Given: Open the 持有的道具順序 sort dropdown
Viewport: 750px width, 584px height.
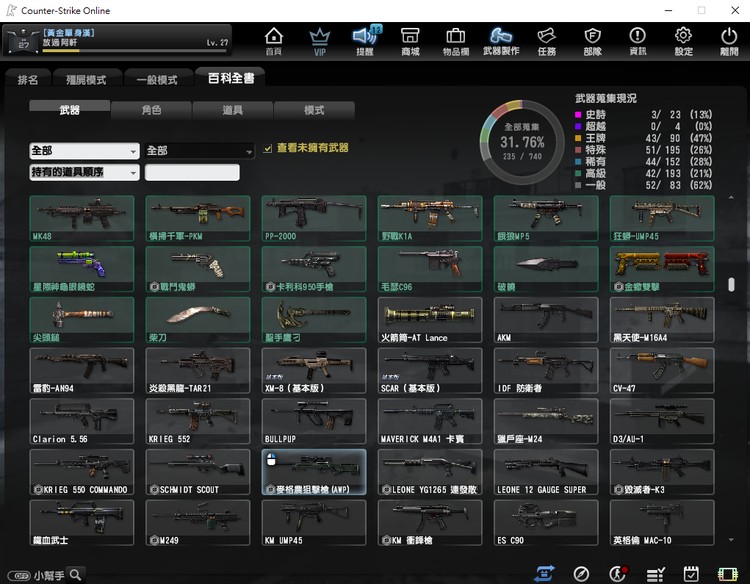Looking at the screenshot, I should 84,173.
